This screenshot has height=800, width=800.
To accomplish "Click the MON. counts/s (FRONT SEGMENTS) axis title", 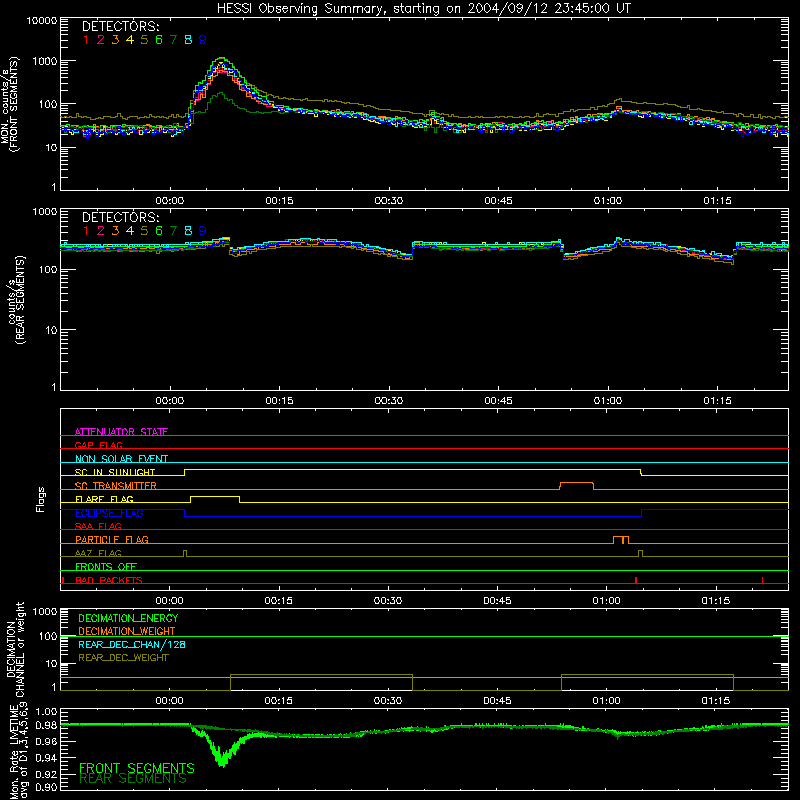I will click(11, 105).
